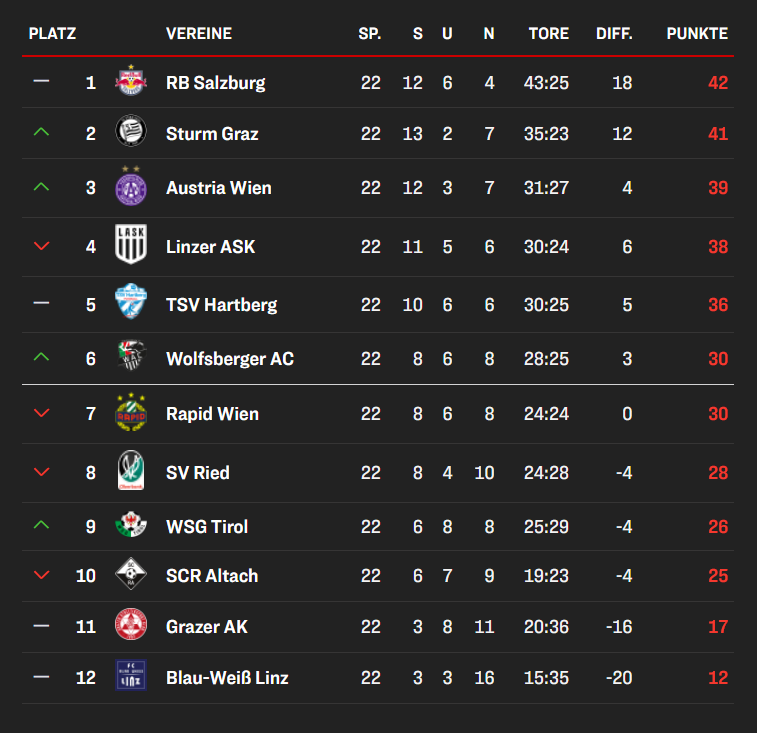The image size is (757, 733).
Task: Open the Linzer ASK team page
Action: pos(210,246)
